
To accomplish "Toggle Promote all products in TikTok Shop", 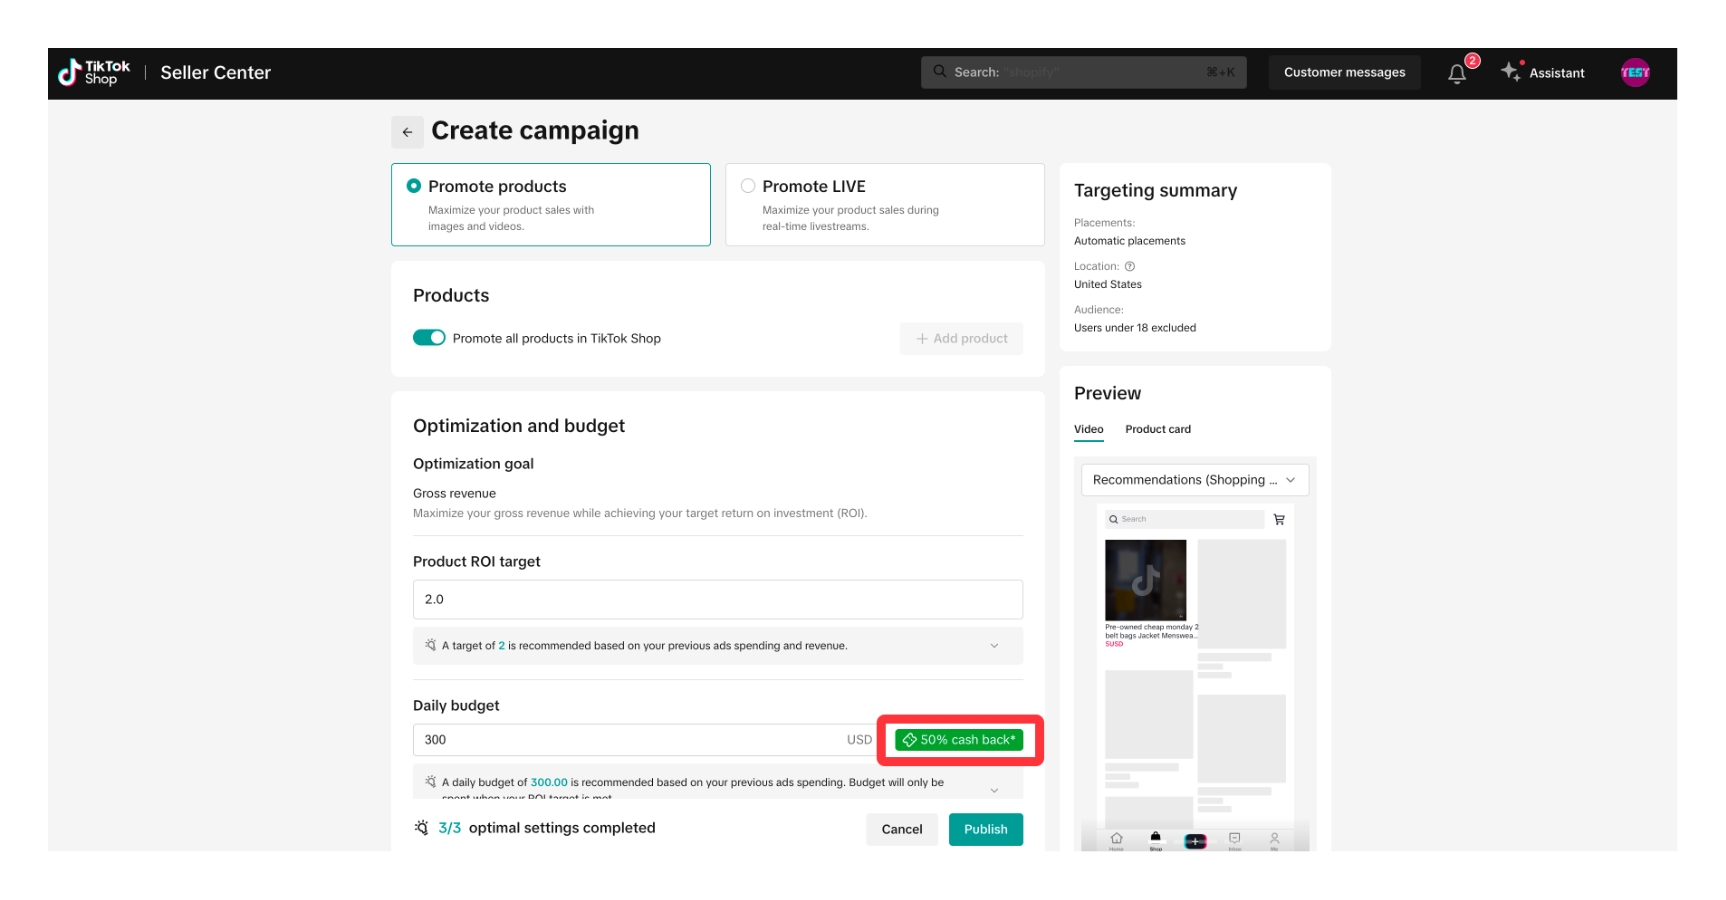I will pyautogui.click(x=429, y=338).
